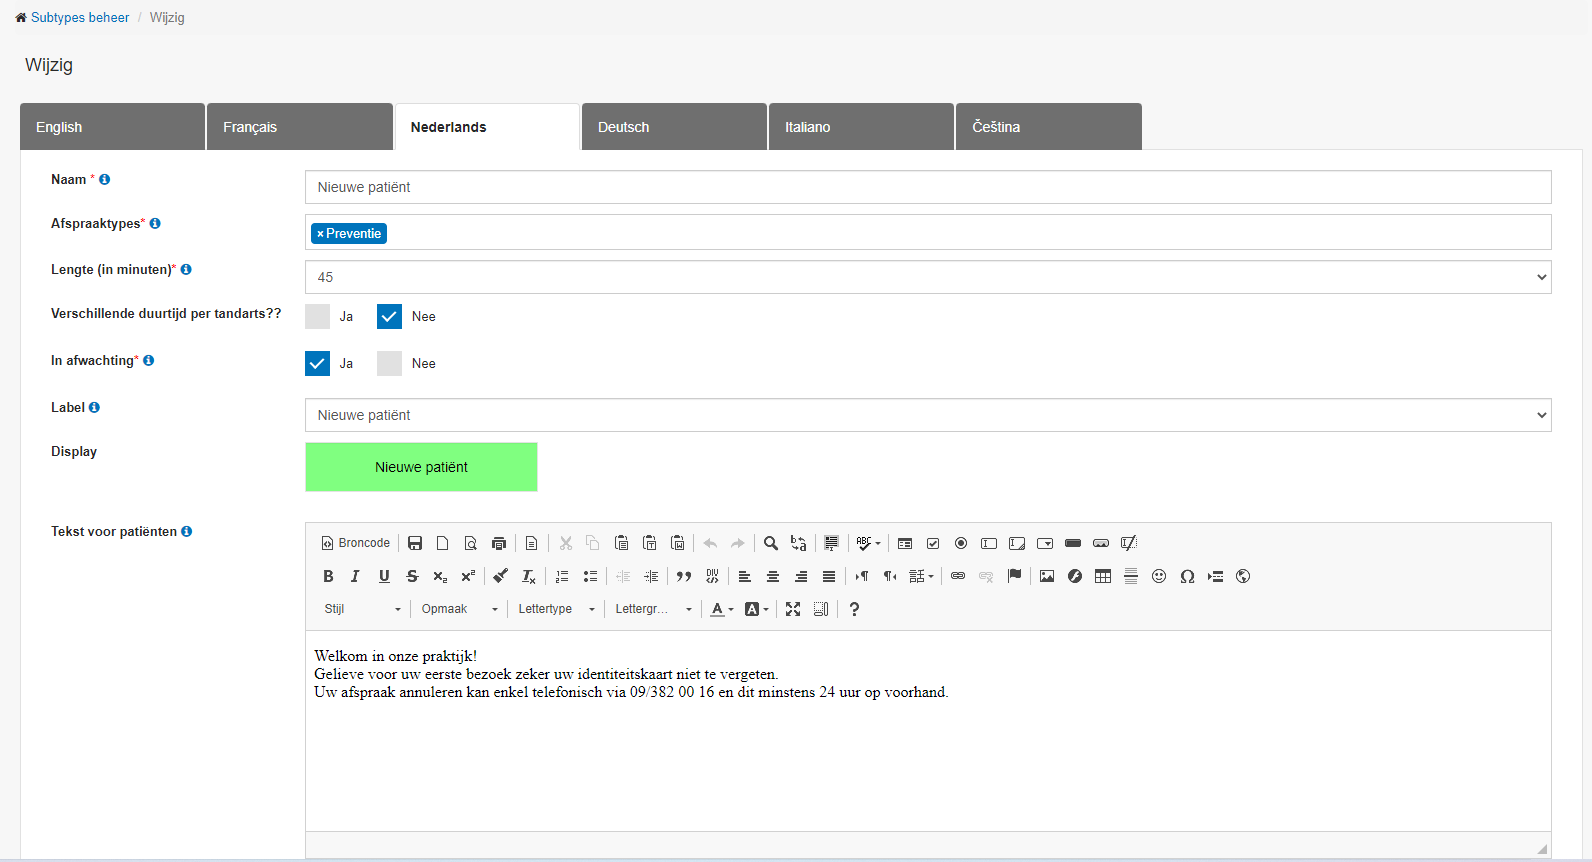Check 'Ja' for Verschillende duurtijd per tandarts
Viewport: 1592px width, 862px height.
[318, 317]
